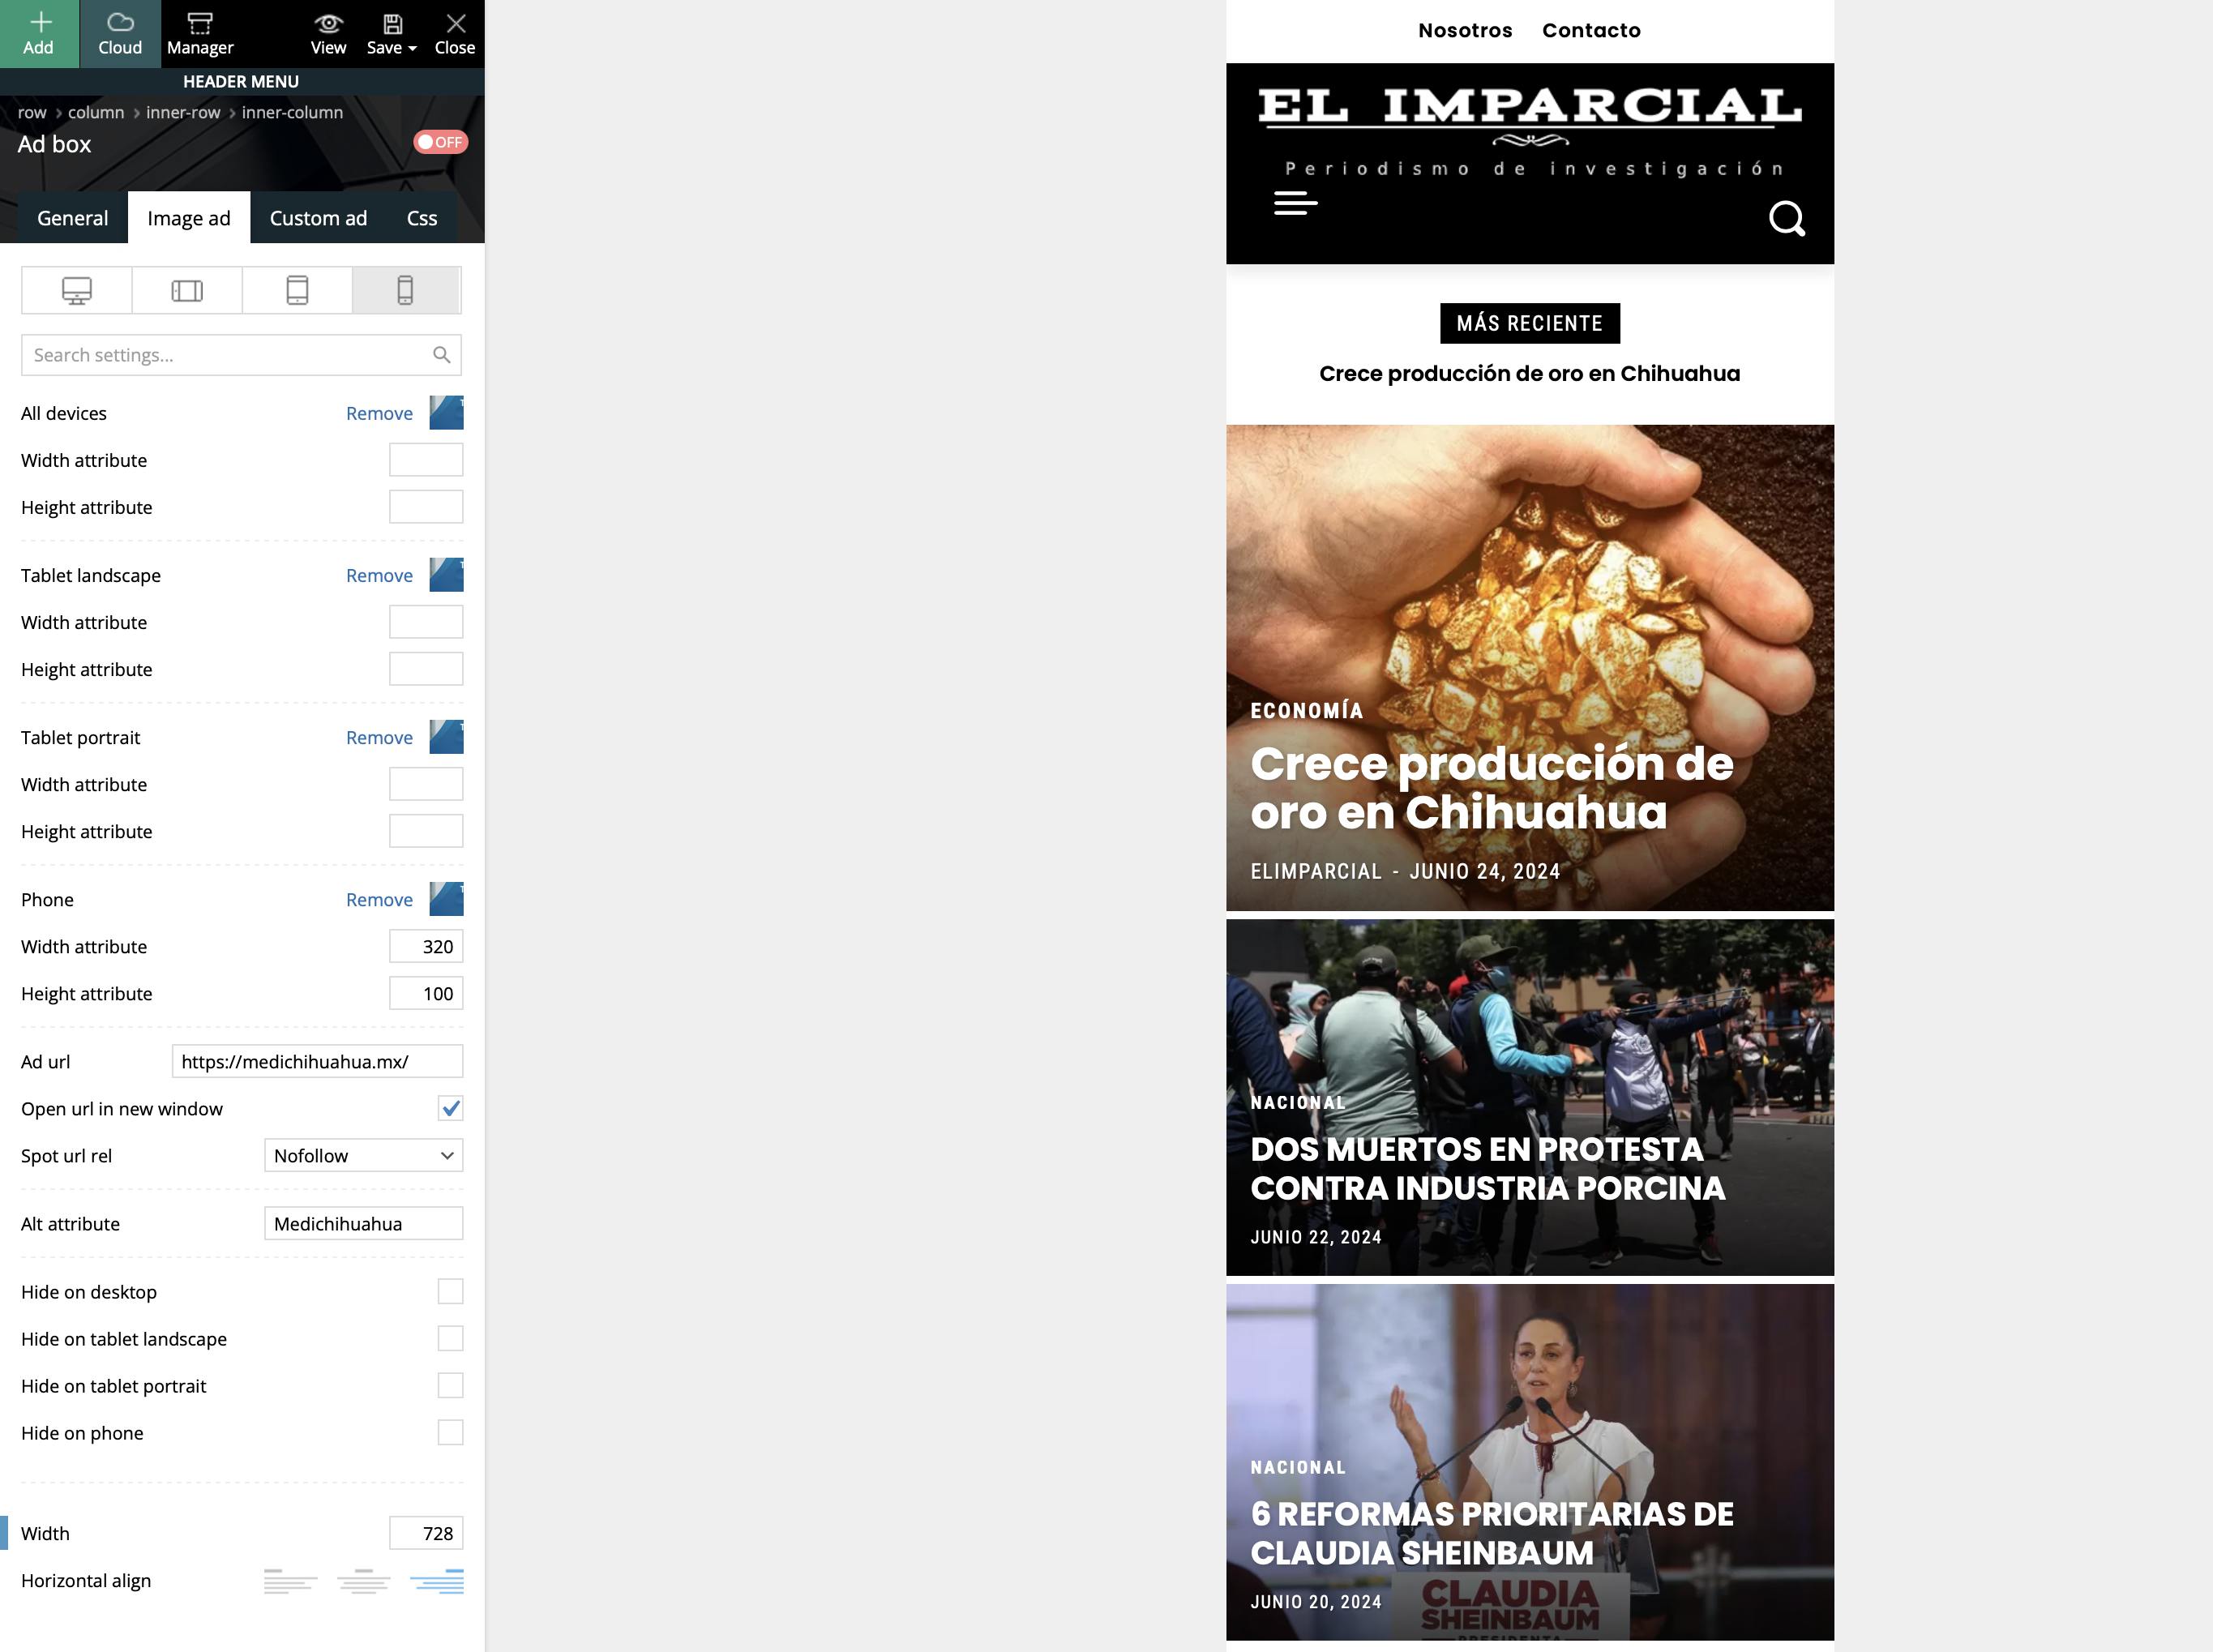Toggle the Ad box OFF switch
The image size is (2213, 1652).
(x=441, y=142)
